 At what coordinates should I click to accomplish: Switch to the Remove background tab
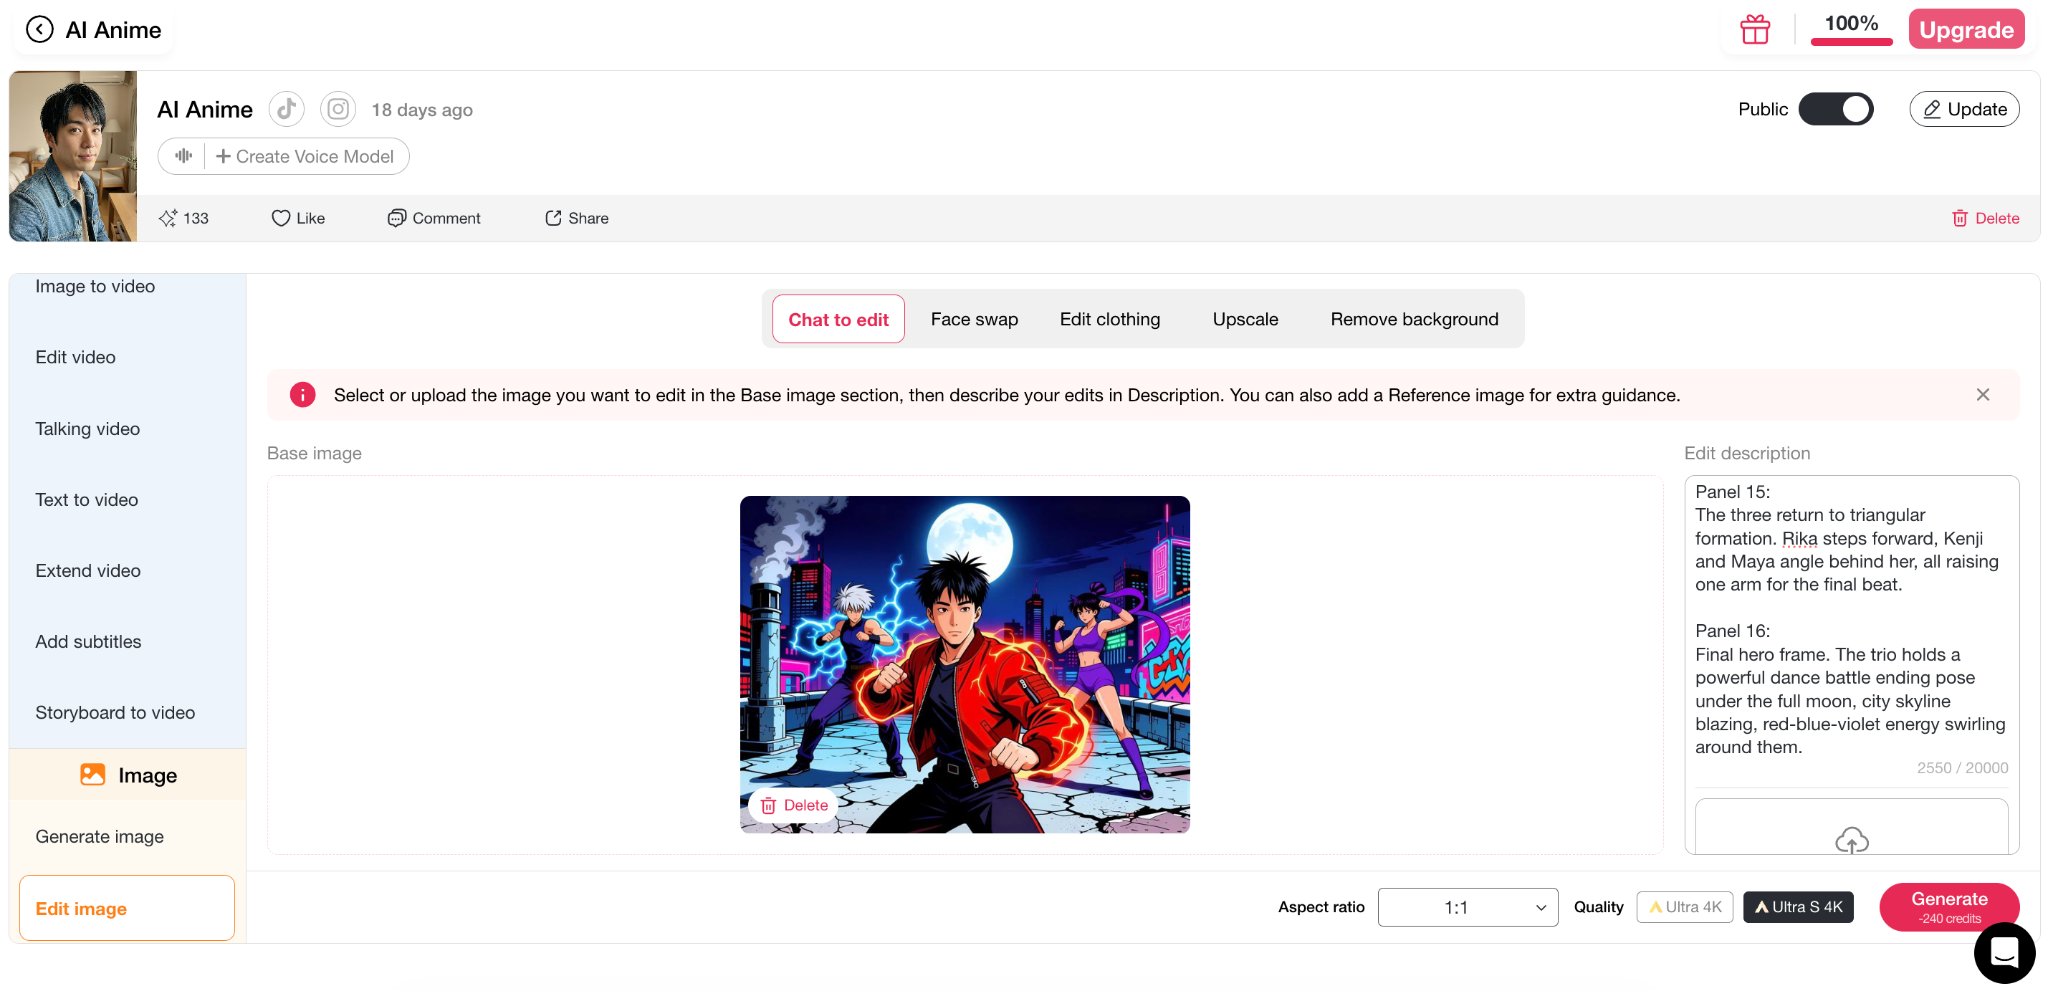(x=1414, y=319)
